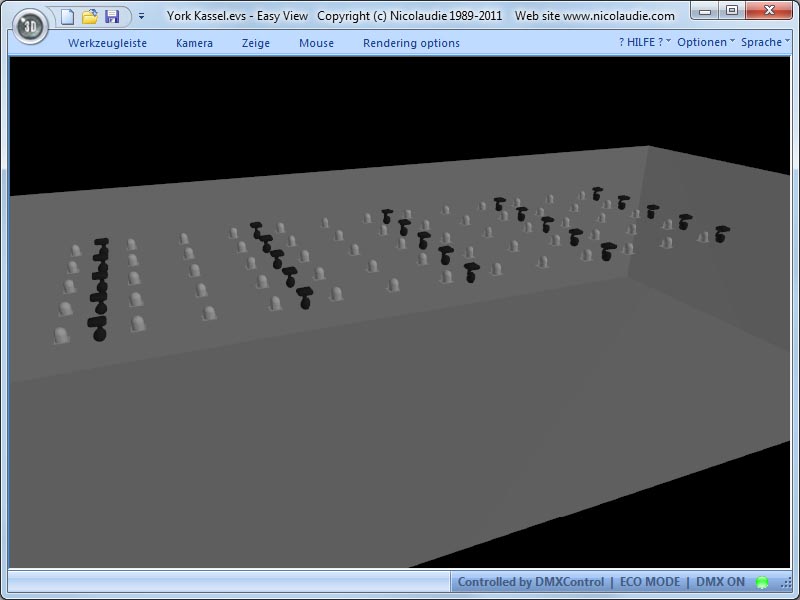Expand the Optionen dropdown menu
This screenshot has width=800, height=600.
tap(705, 42)
